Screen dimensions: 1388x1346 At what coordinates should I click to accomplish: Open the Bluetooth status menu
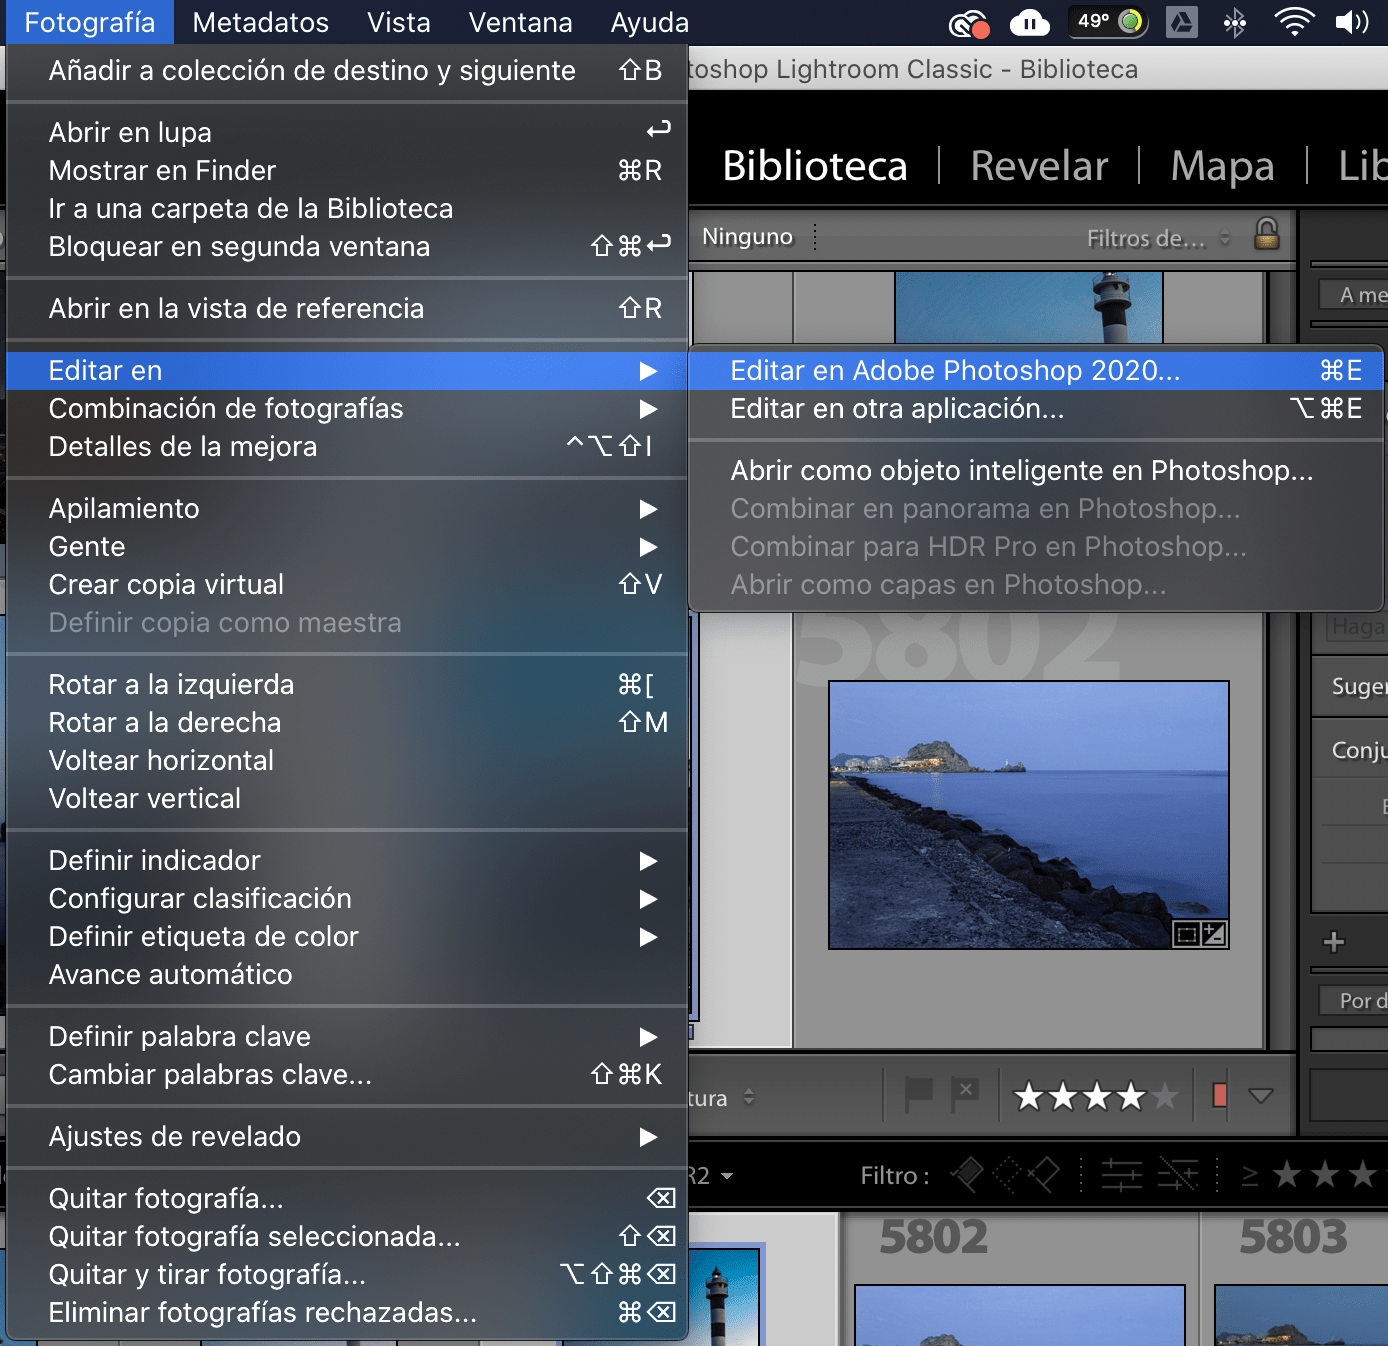1235,22
